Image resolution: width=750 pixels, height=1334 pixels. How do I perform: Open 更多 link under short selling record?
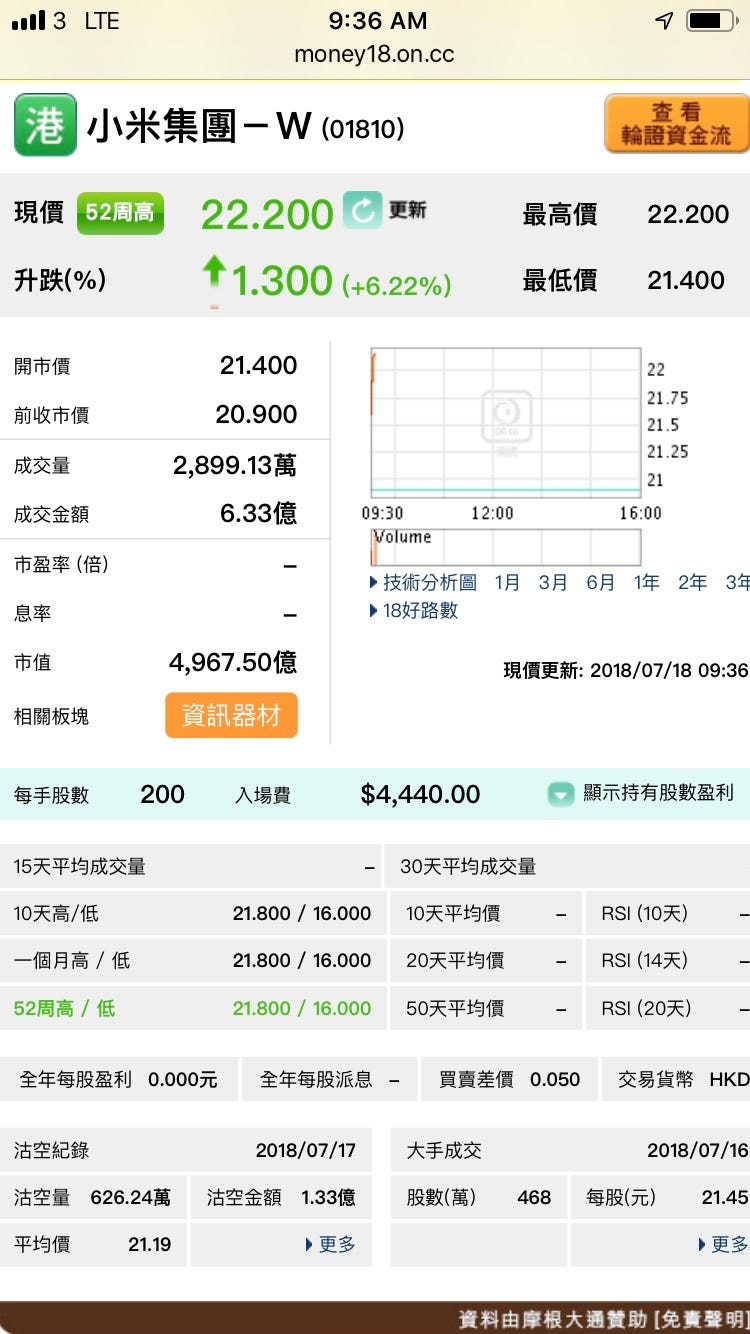tap(331, 1245)
